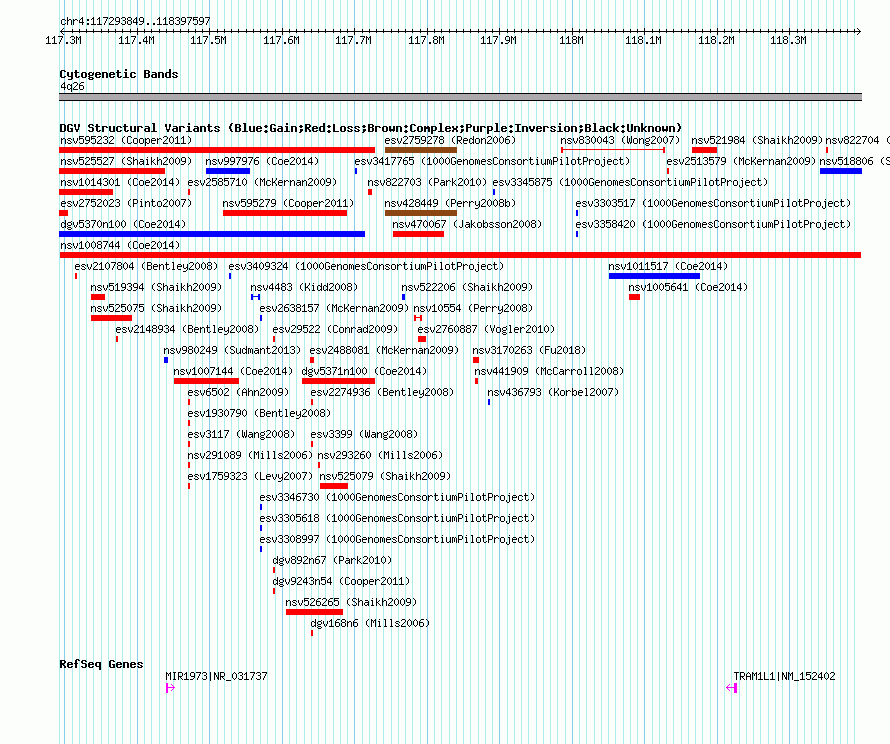Select the esv2759278 brown complex bar
This screenshot has height=744, width=890.
421,150
